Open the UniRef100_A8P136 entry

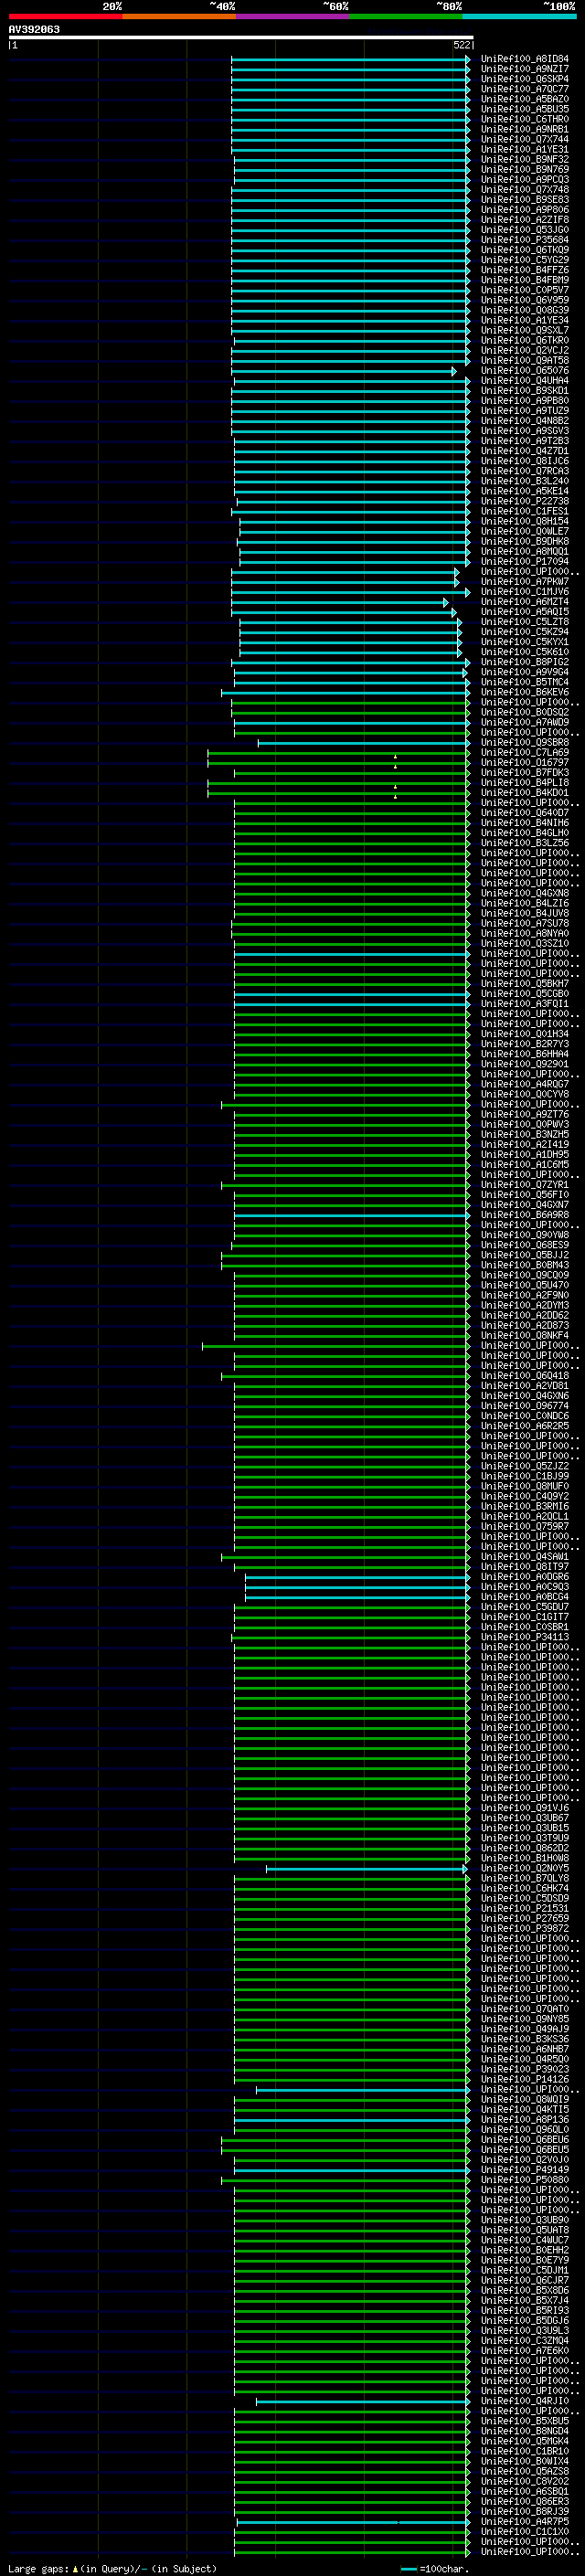(525, 2119)
